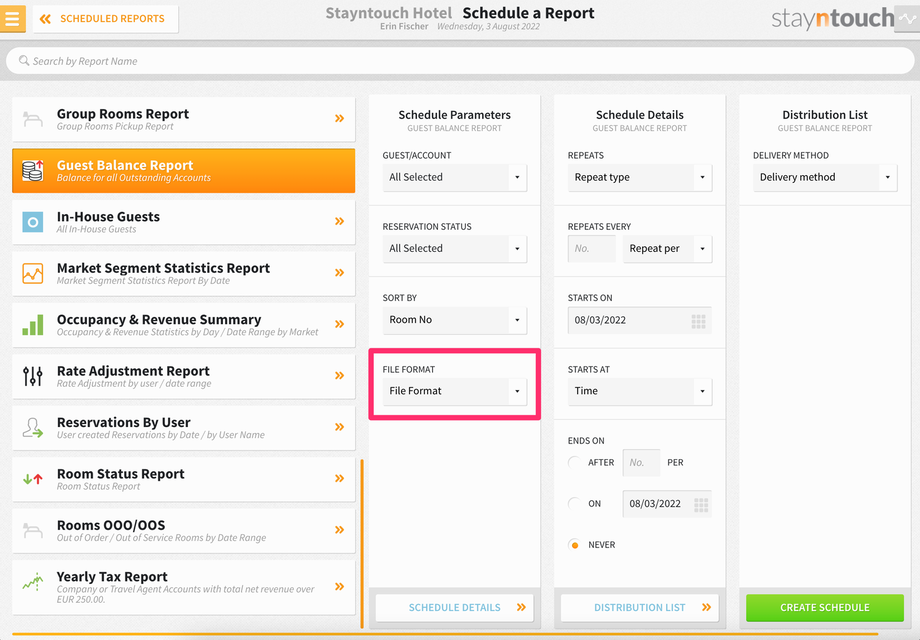
Task: Click the Rate Adjustment sliders icon
Action: click(x=33, y=376)
